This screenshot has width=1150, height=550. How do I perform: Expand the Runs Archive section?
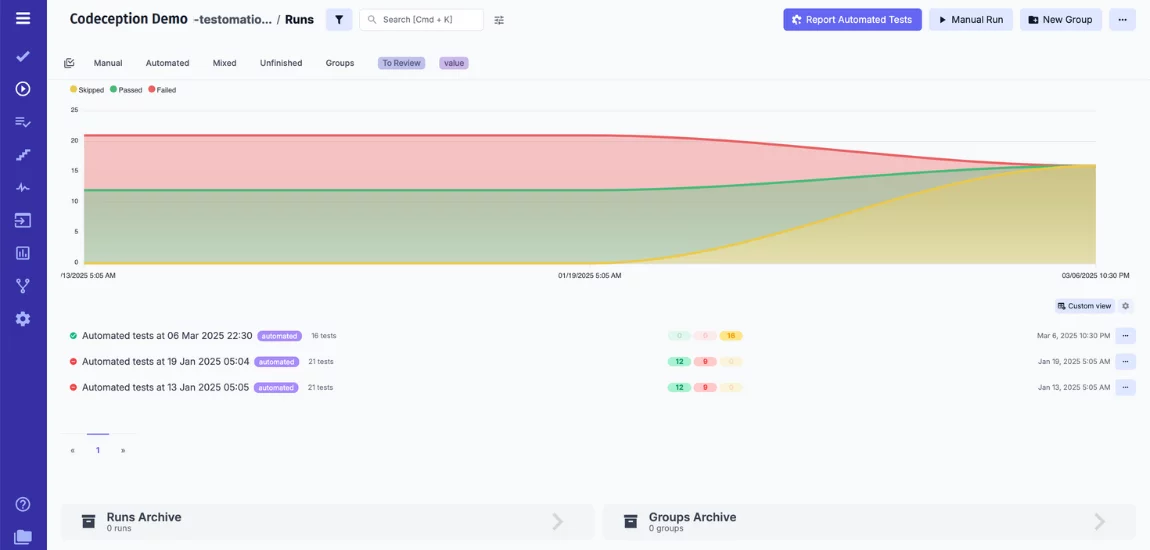pyautogui.click(x=327, y=521)
